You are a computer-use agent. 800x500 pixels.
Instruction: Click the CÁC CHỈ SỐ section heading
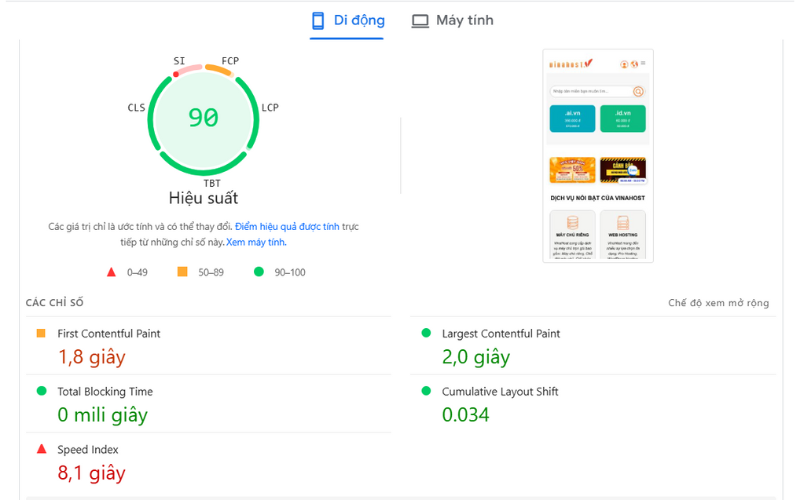click(x=55, y=303)
